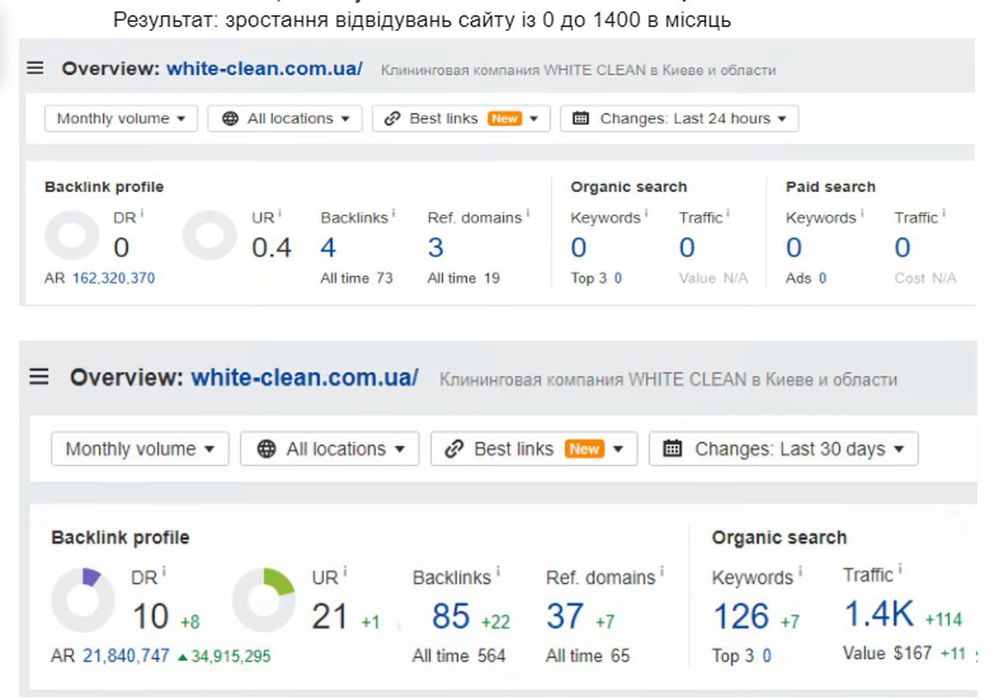Viewport: 994px width, 700px height.
Task: Click the Paid Keywords info icon in the top panel
Action: [862, 214]
